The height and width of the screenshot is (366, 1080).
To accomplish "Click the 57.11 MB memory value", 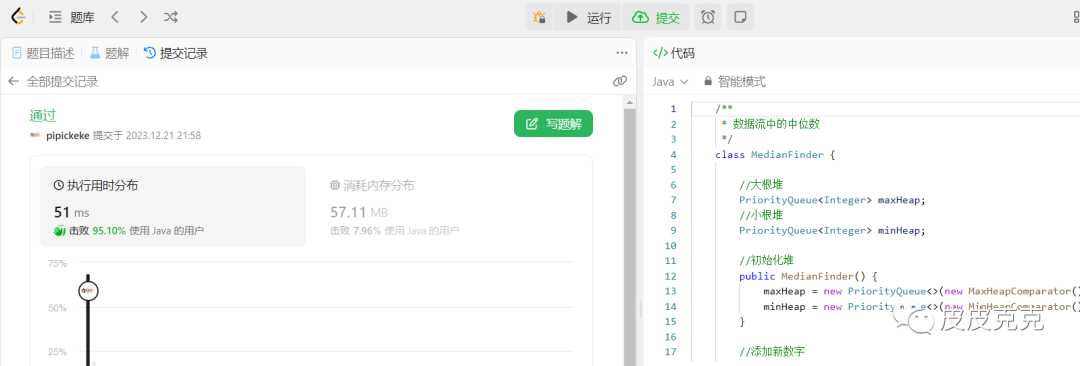I will [x=359, y=212].
